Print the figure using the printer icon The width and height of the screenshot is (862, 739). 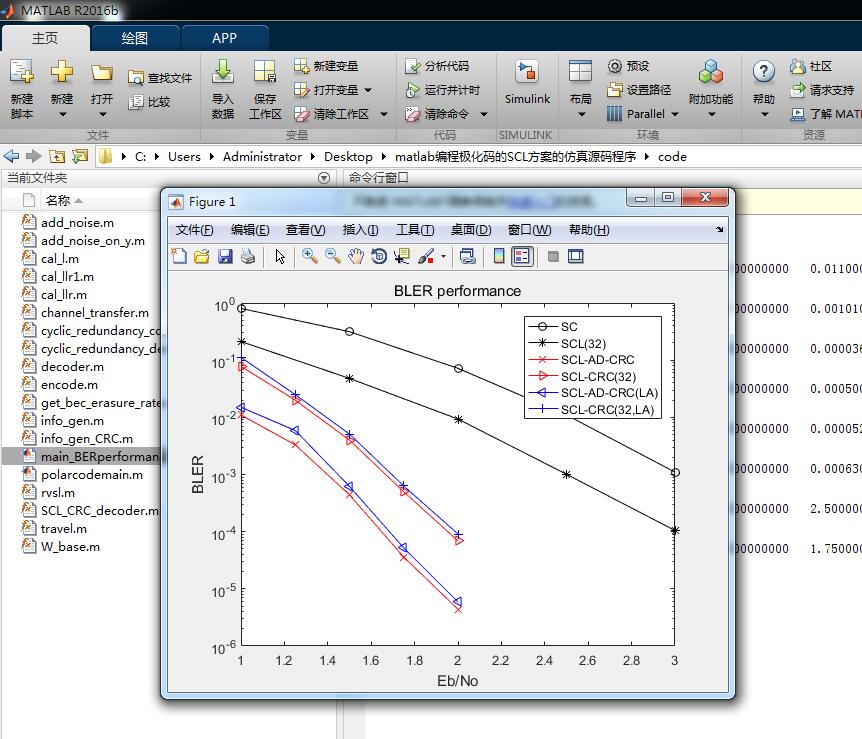click(248, 256)
